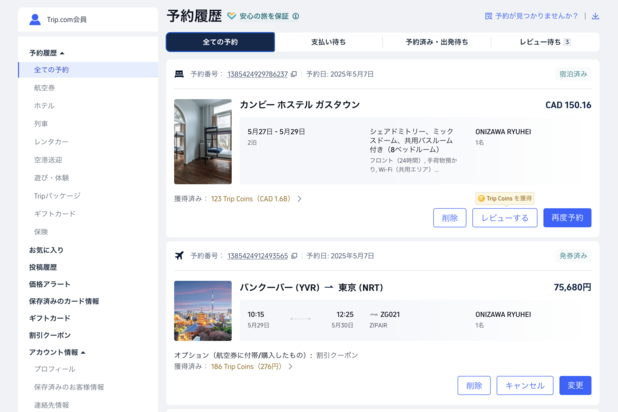Switch to the 支払い待ち tab
This screenshot has height=412, width=618.
328,42
